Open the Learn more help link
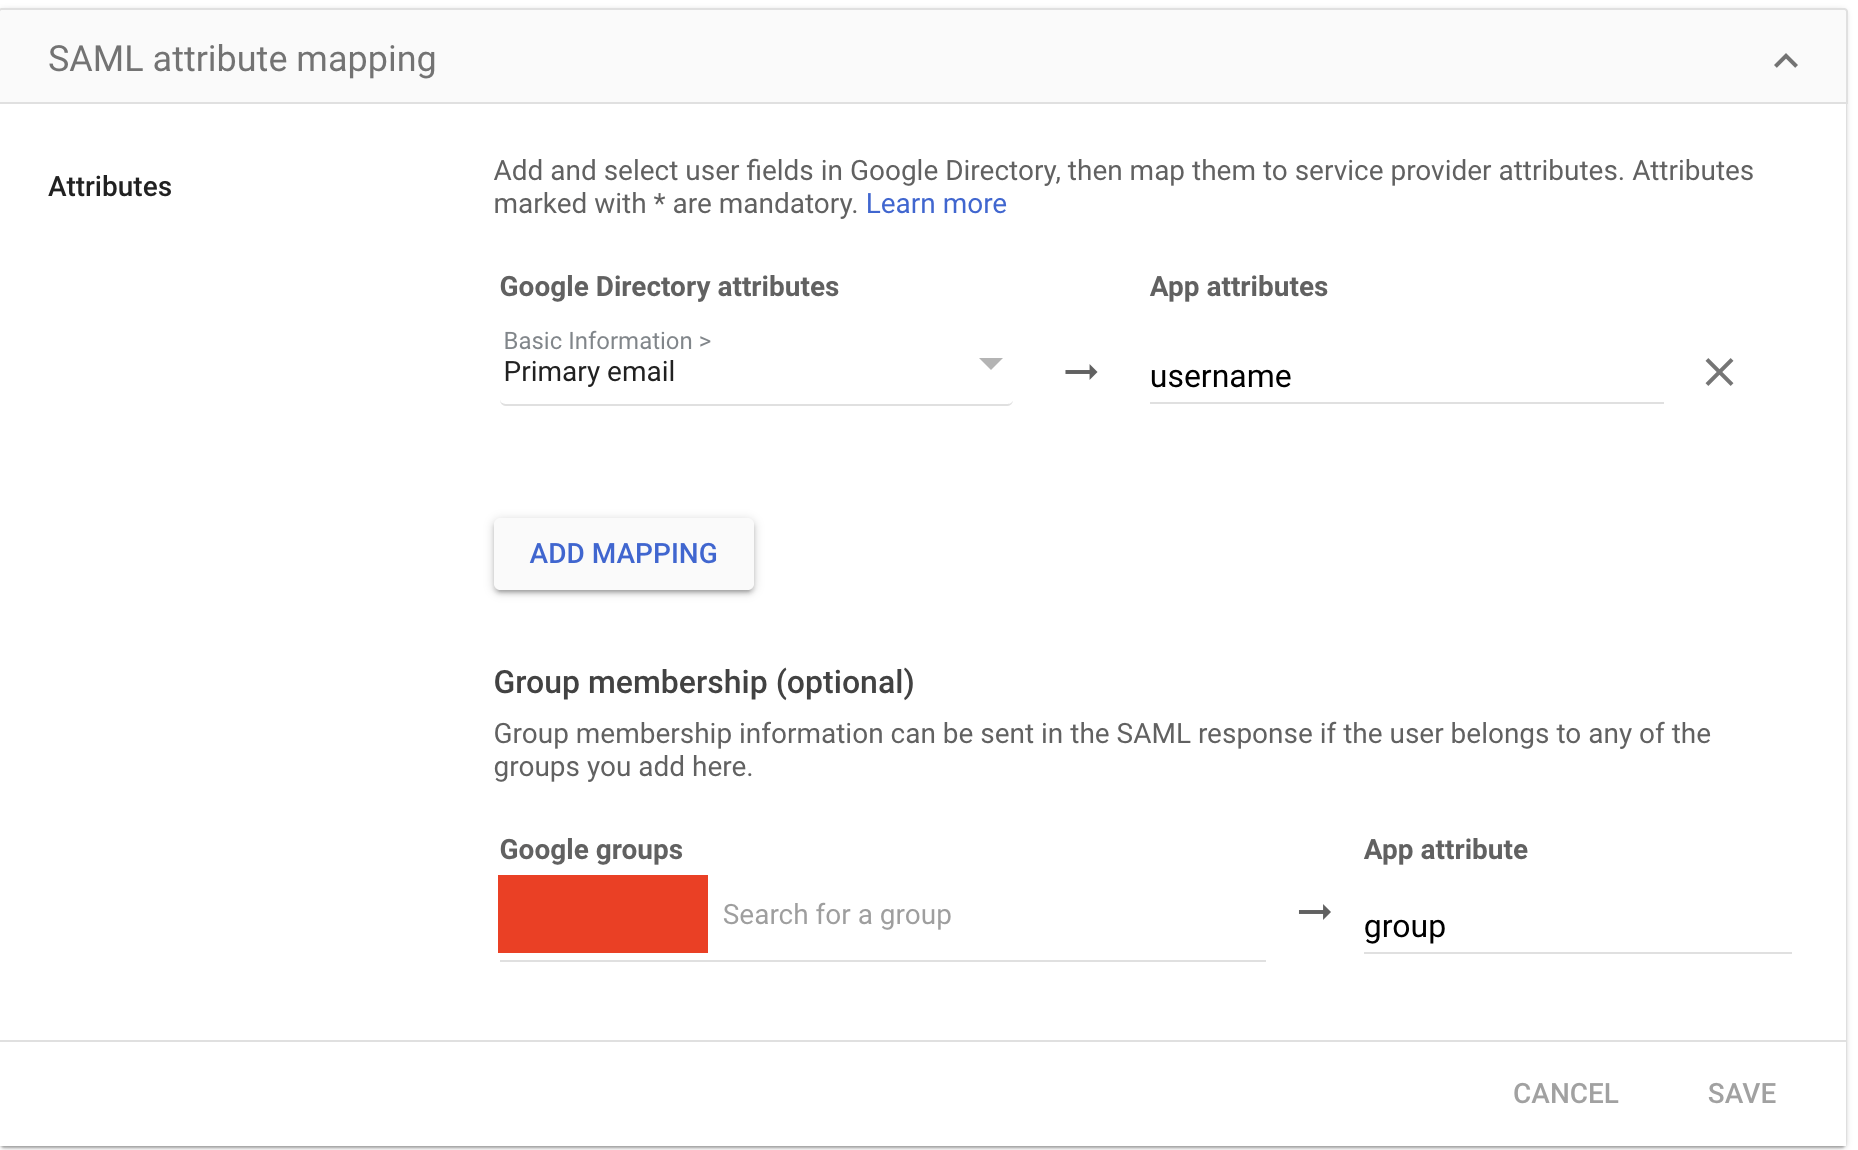 click(936, 203)
